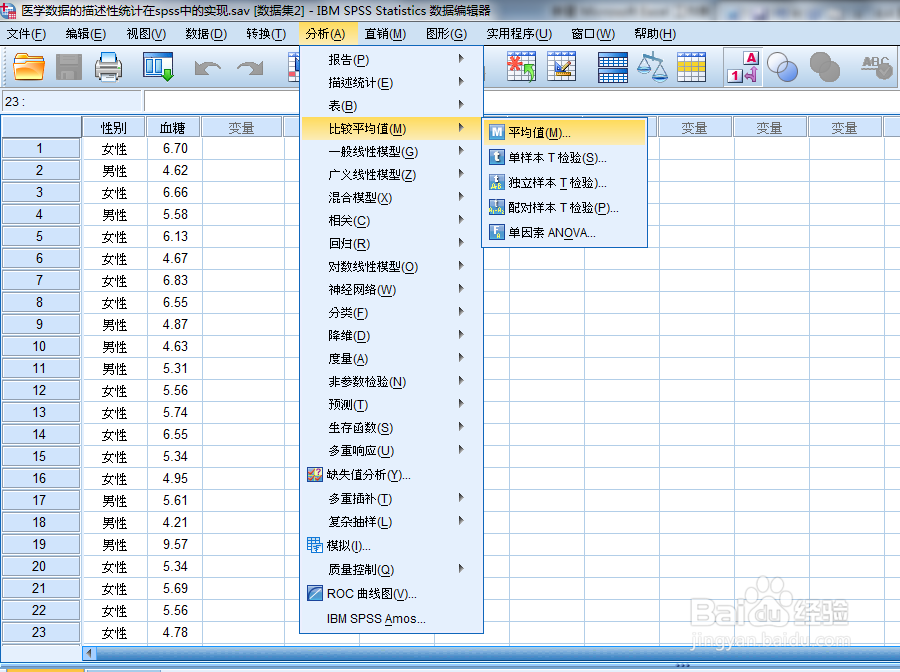Expand the 一般线性模型(G) submenu
This screenshot has width=900, height=672.
pyautogui.click(x=391, y=152)
